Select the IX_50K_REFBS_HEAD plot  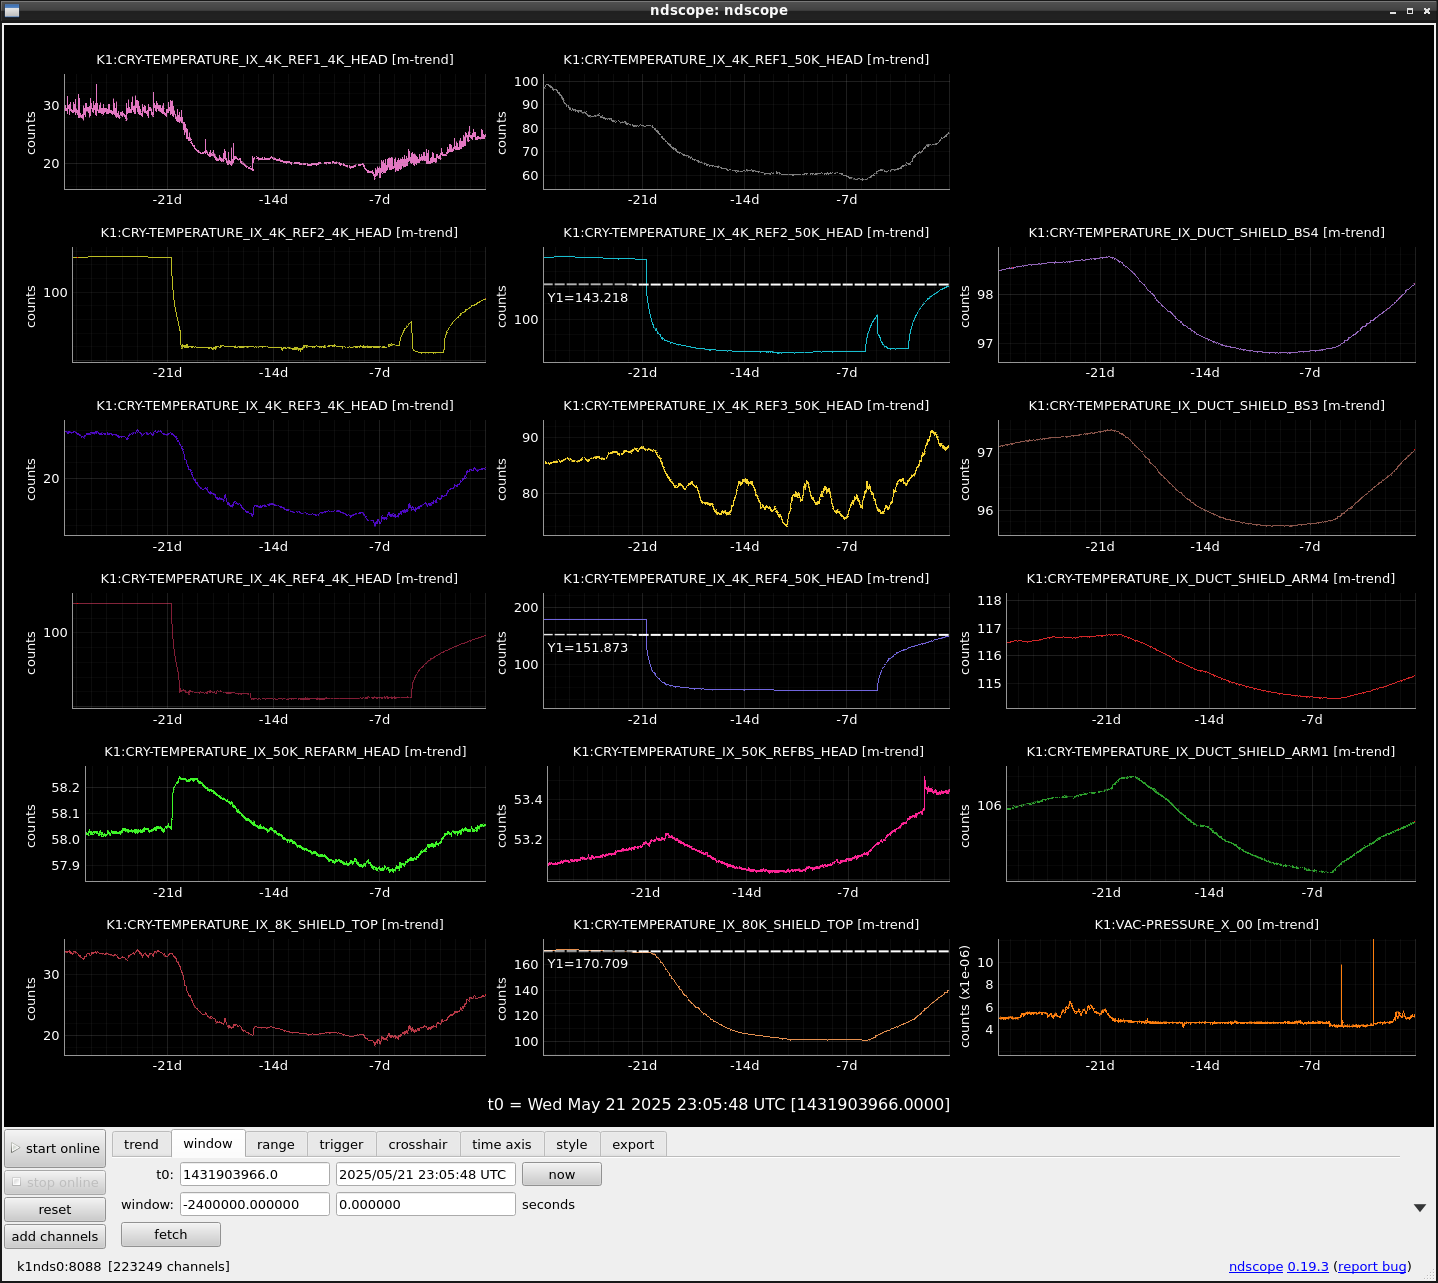(x=748, y=823)
